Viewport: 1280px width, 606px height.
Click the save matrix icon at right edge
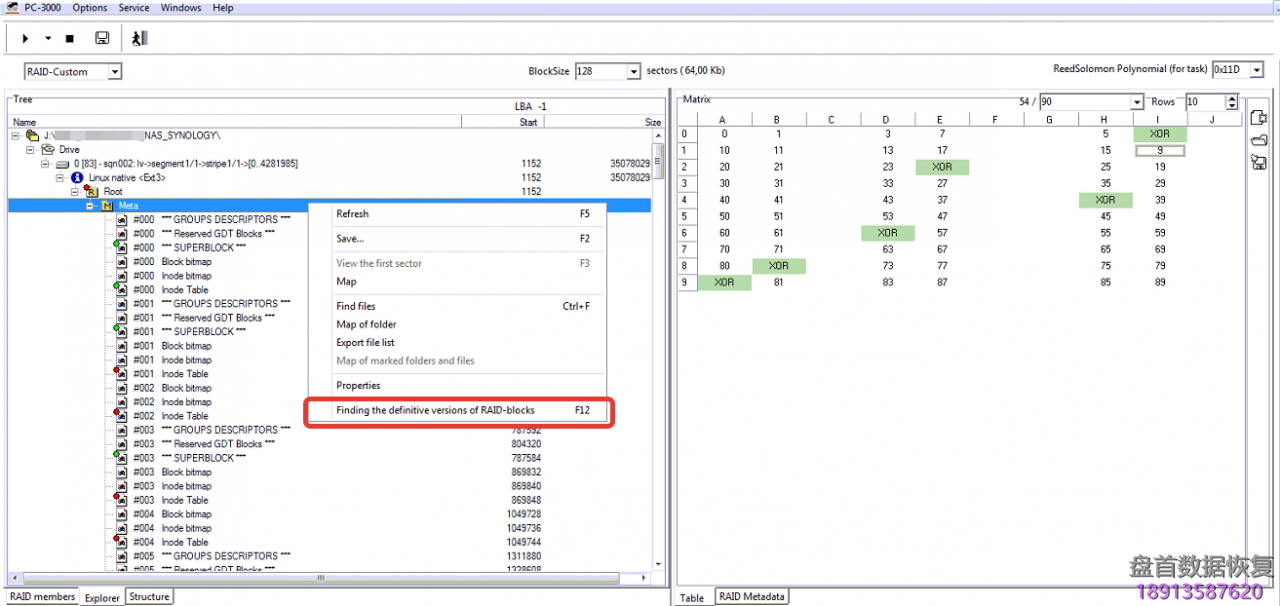(x=1259, y=162)
